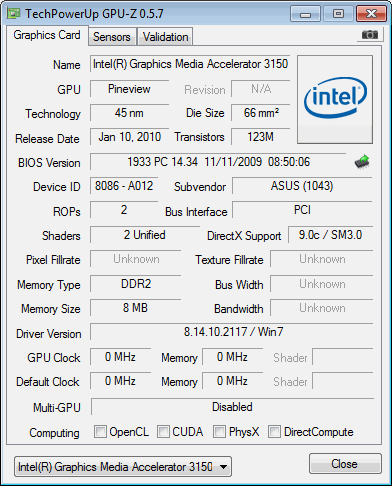This screenshot has height=486, width=392.
Task: Click the Intel vendor logo
Action: pyautogui.click(x=335, y=99)
